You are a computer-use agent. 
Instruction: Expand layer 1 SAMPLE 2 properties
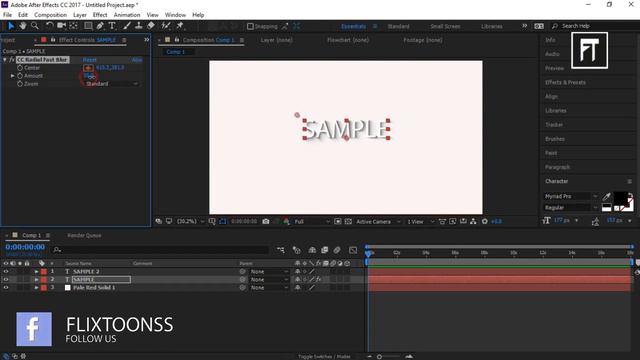pos(36,271)
